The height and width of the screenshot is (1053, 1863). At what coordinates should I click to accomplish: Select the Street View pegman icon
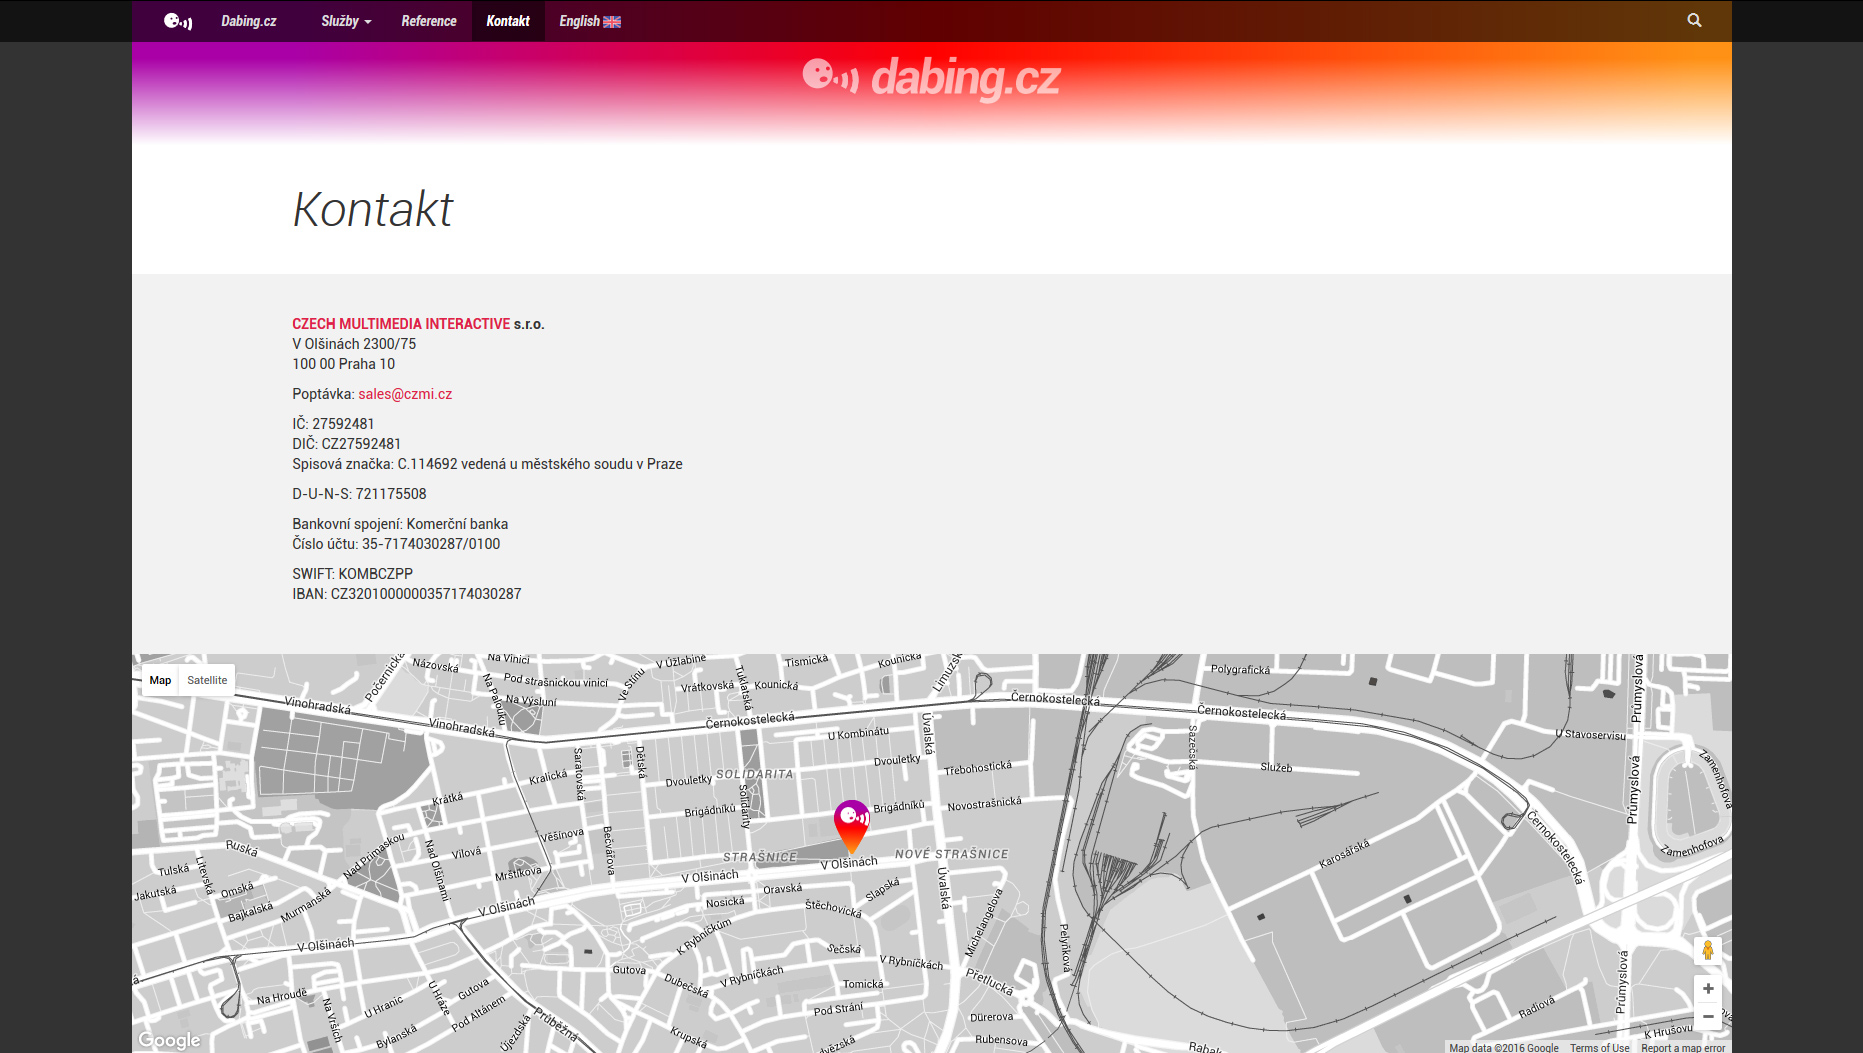1708,950
